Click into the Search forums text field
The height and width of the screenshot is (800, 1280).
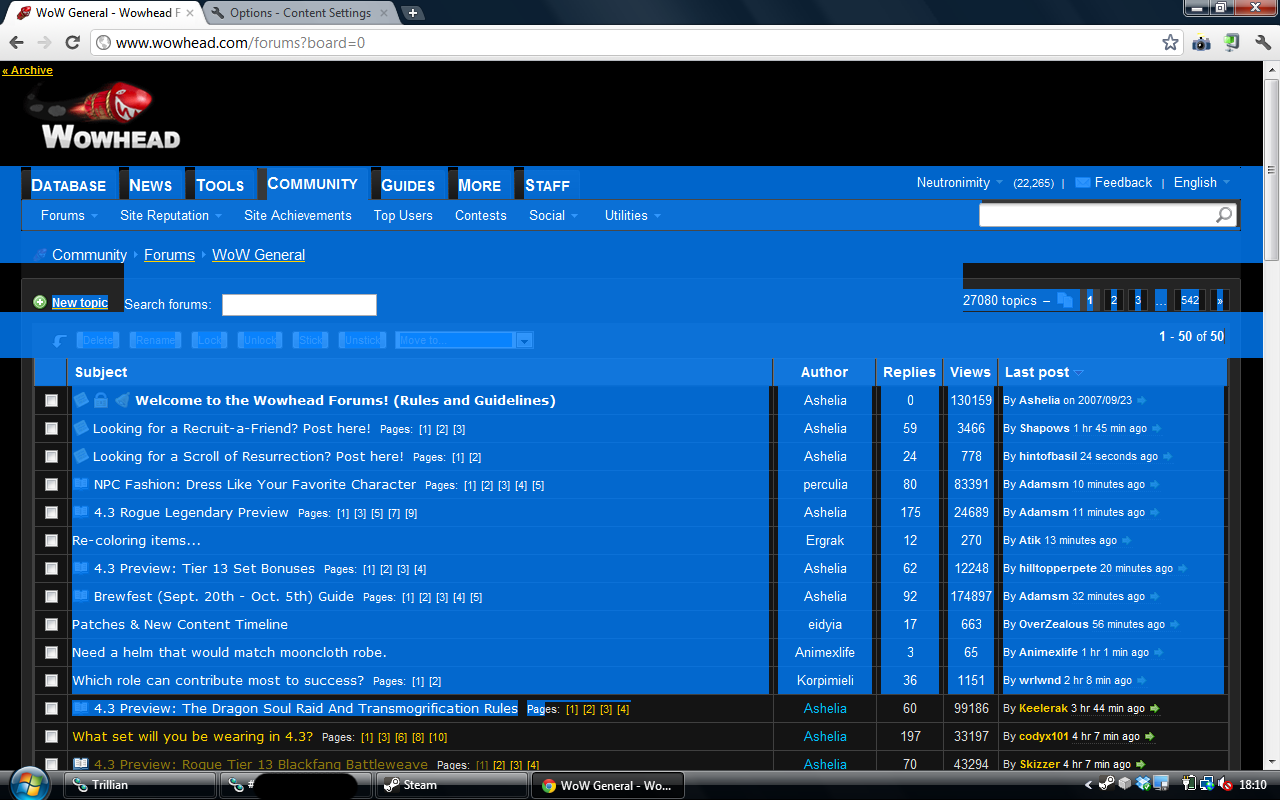point(299,305)
